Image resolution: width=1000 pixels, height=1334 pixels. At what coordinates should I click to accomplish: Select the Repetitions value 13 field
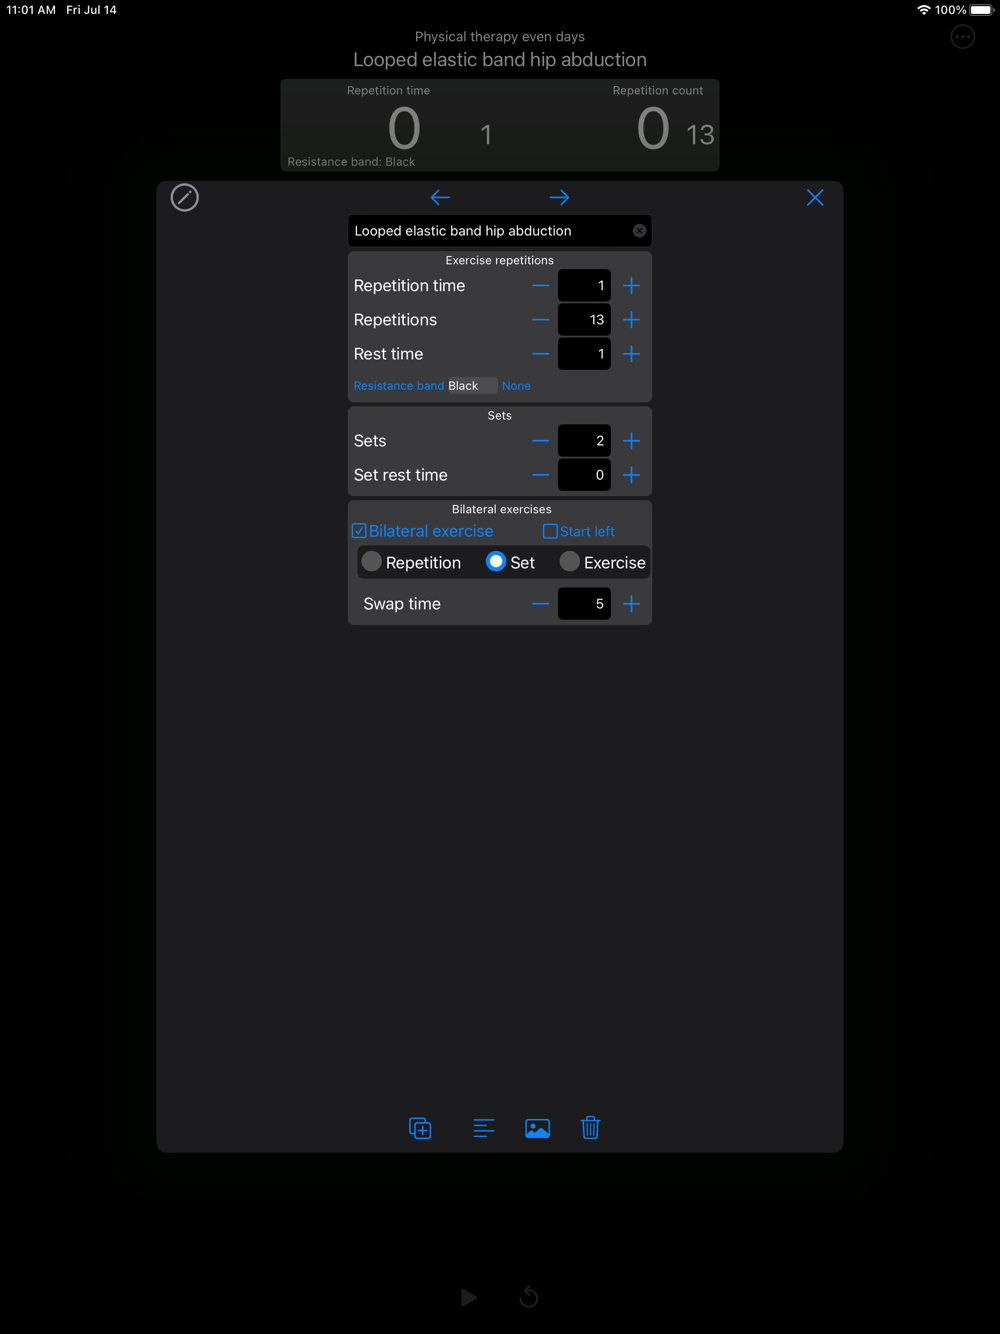click(x=584, y=320)
